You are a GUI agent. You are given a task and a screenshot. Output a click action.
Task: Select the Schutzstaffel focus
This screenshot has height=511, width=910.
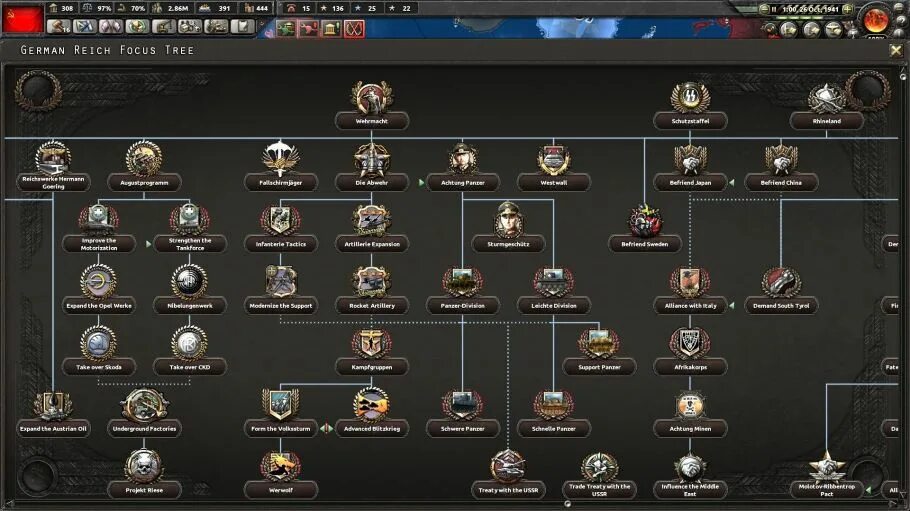click(x=690, y=106)
